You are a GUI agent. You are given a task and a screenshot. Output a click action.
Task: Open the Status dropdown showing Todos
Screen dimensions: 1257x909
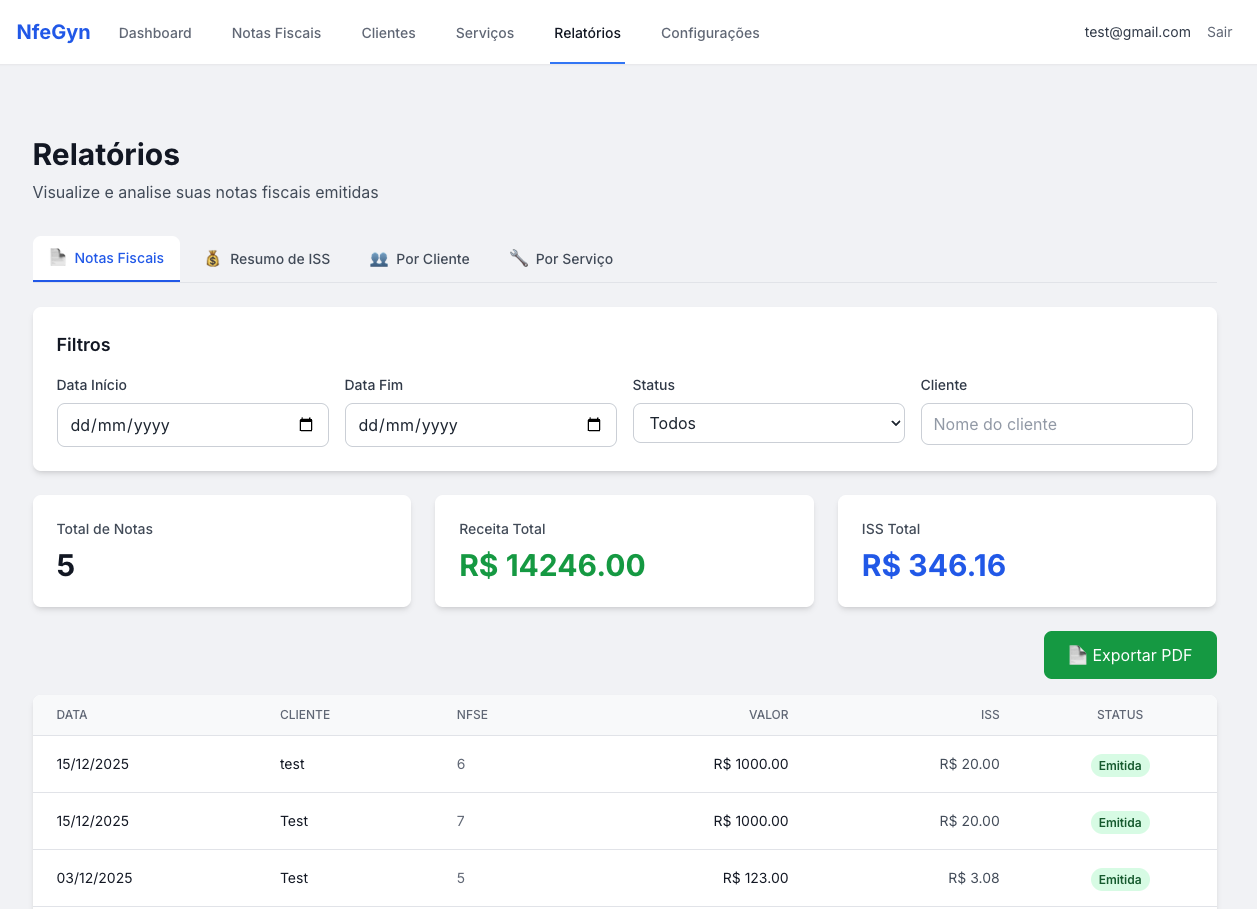click(x=768, y=423)
